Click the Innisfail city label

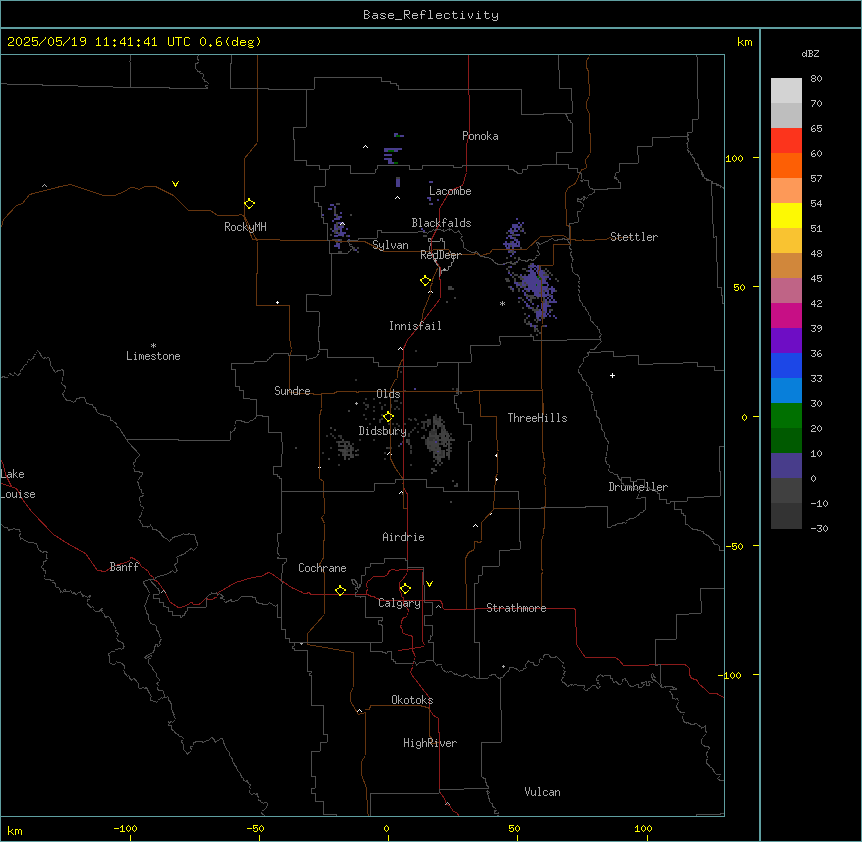(415, 326)
